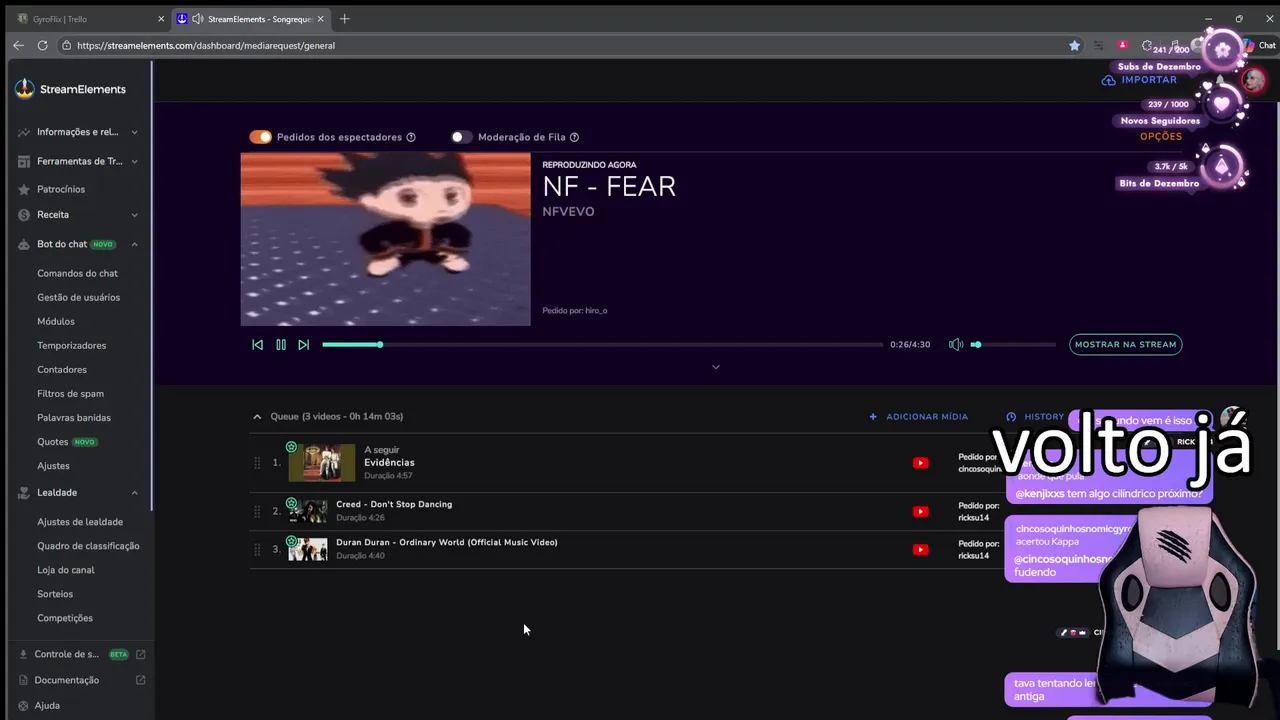
Task: Click help icon next to Moderação de Fila
Action: pos(574,137)
